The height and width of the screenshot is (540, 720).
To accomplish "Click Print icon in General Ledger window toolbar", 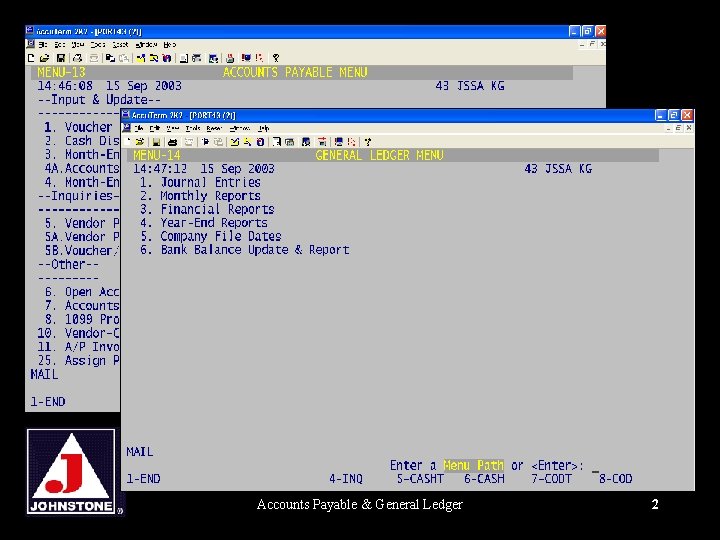I will click(x=172, y=142).
